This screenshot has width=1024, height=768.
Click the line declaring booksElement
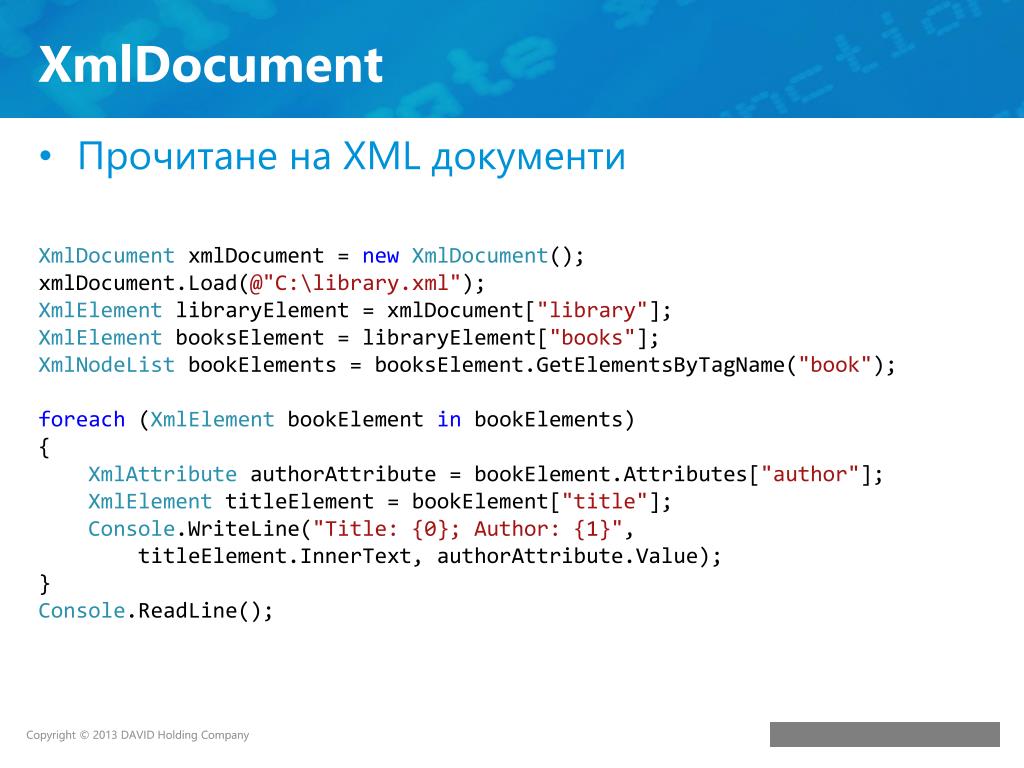[349, 338]
